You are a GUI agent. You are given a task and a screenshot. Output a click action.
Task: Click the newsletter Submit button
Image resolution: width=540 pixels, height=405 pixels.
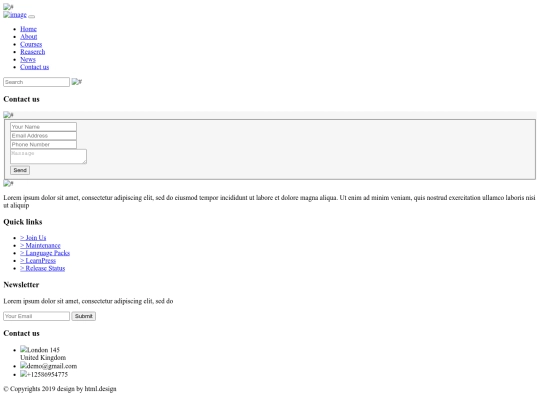point(84,316)
